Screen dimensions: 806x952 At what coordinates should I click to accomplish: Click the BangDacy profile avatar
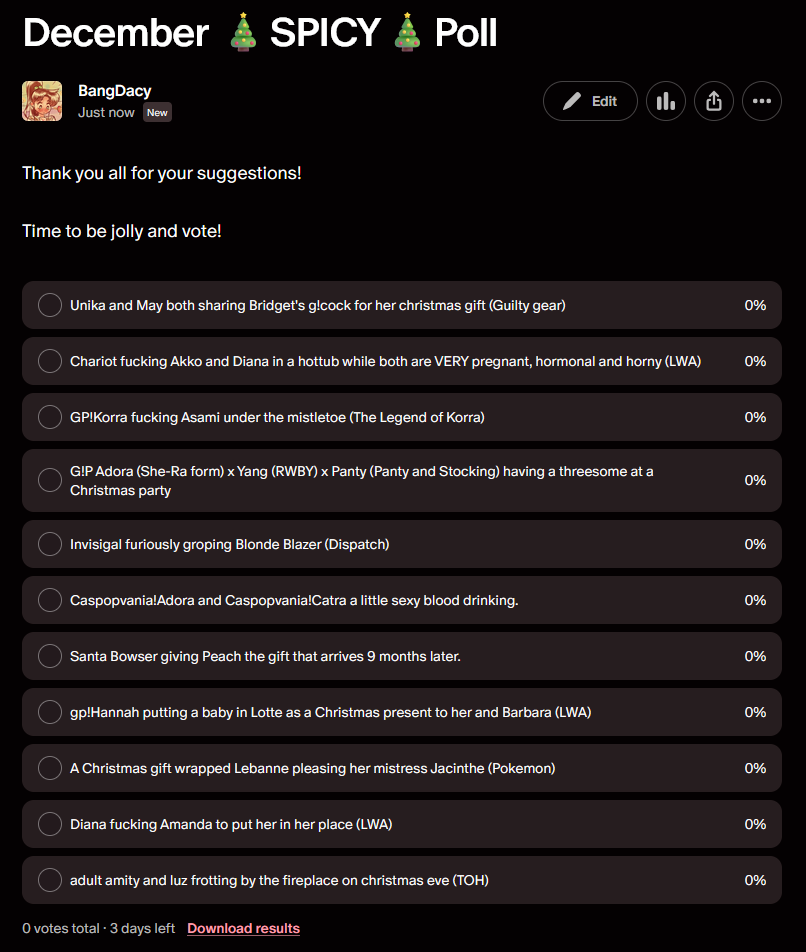(42, 101)
